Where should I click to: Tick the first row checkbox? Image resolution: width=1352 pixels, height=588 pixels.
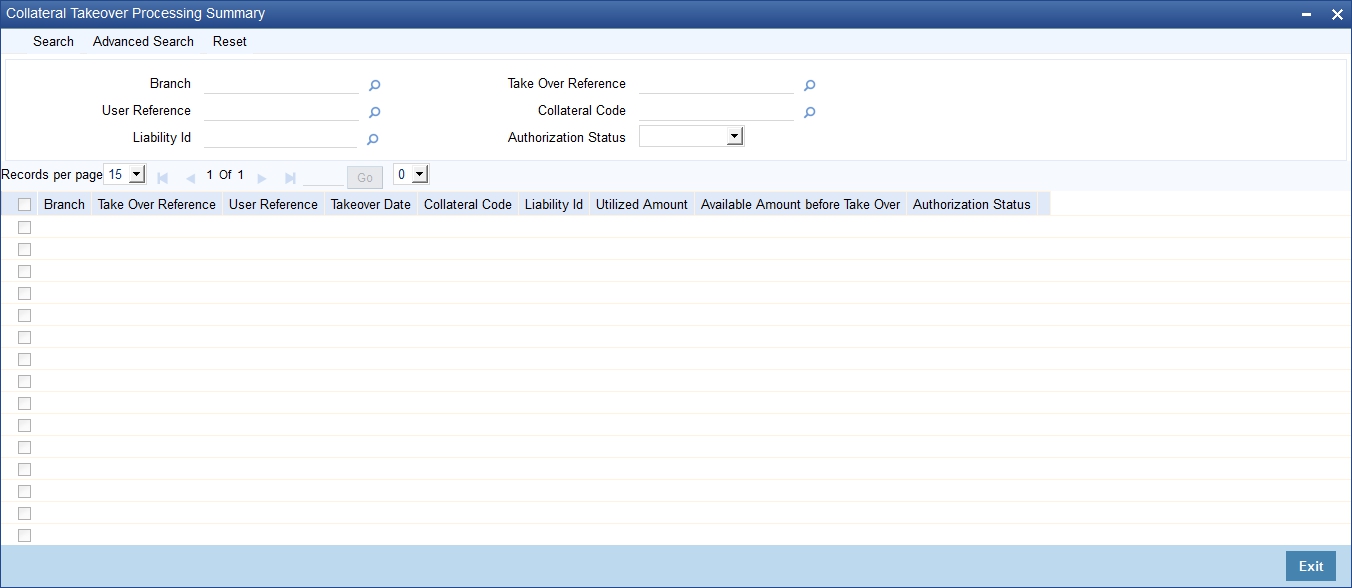tap(25, 227)
